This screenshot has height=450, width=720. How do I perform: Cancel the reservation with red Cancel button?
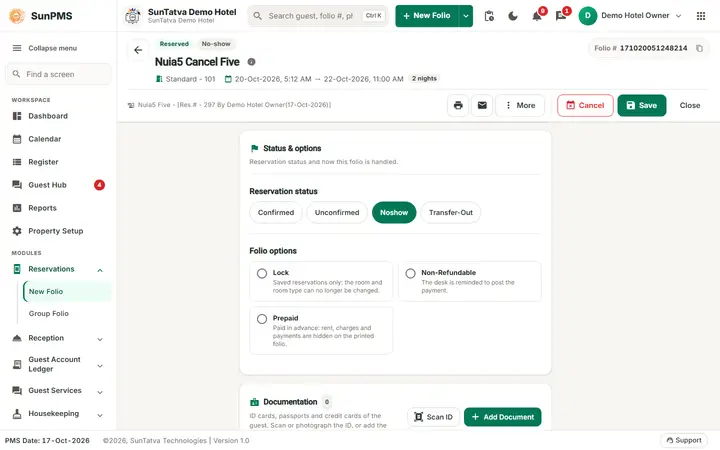coord(585,105)
